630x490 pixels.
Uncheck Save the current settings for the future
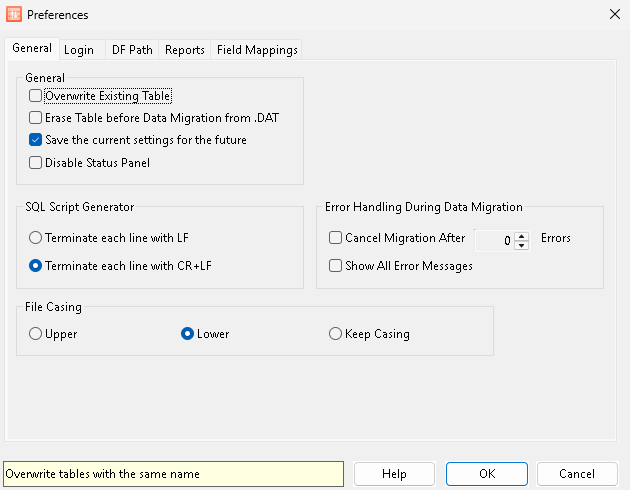(36, 140)
